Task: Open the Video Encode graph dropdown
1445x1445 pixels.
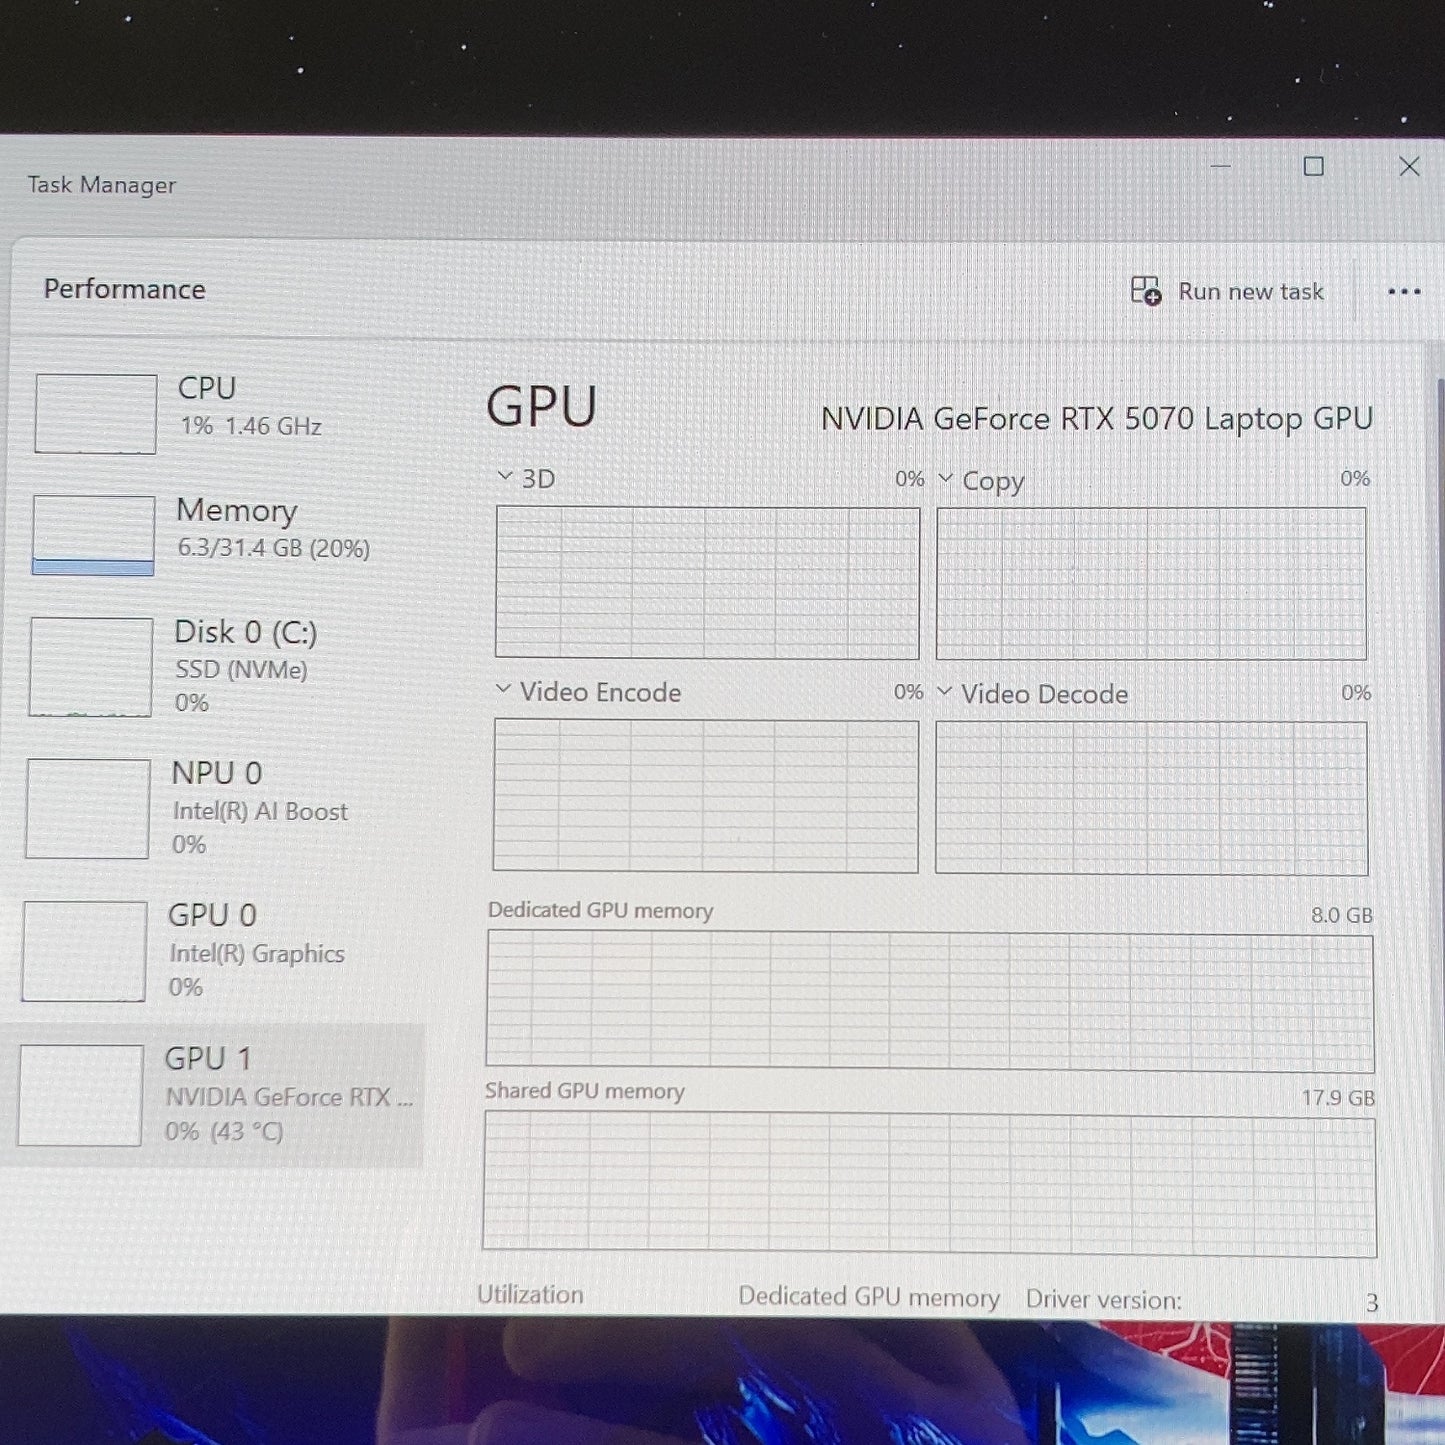Action: click(x=503, y=689)
